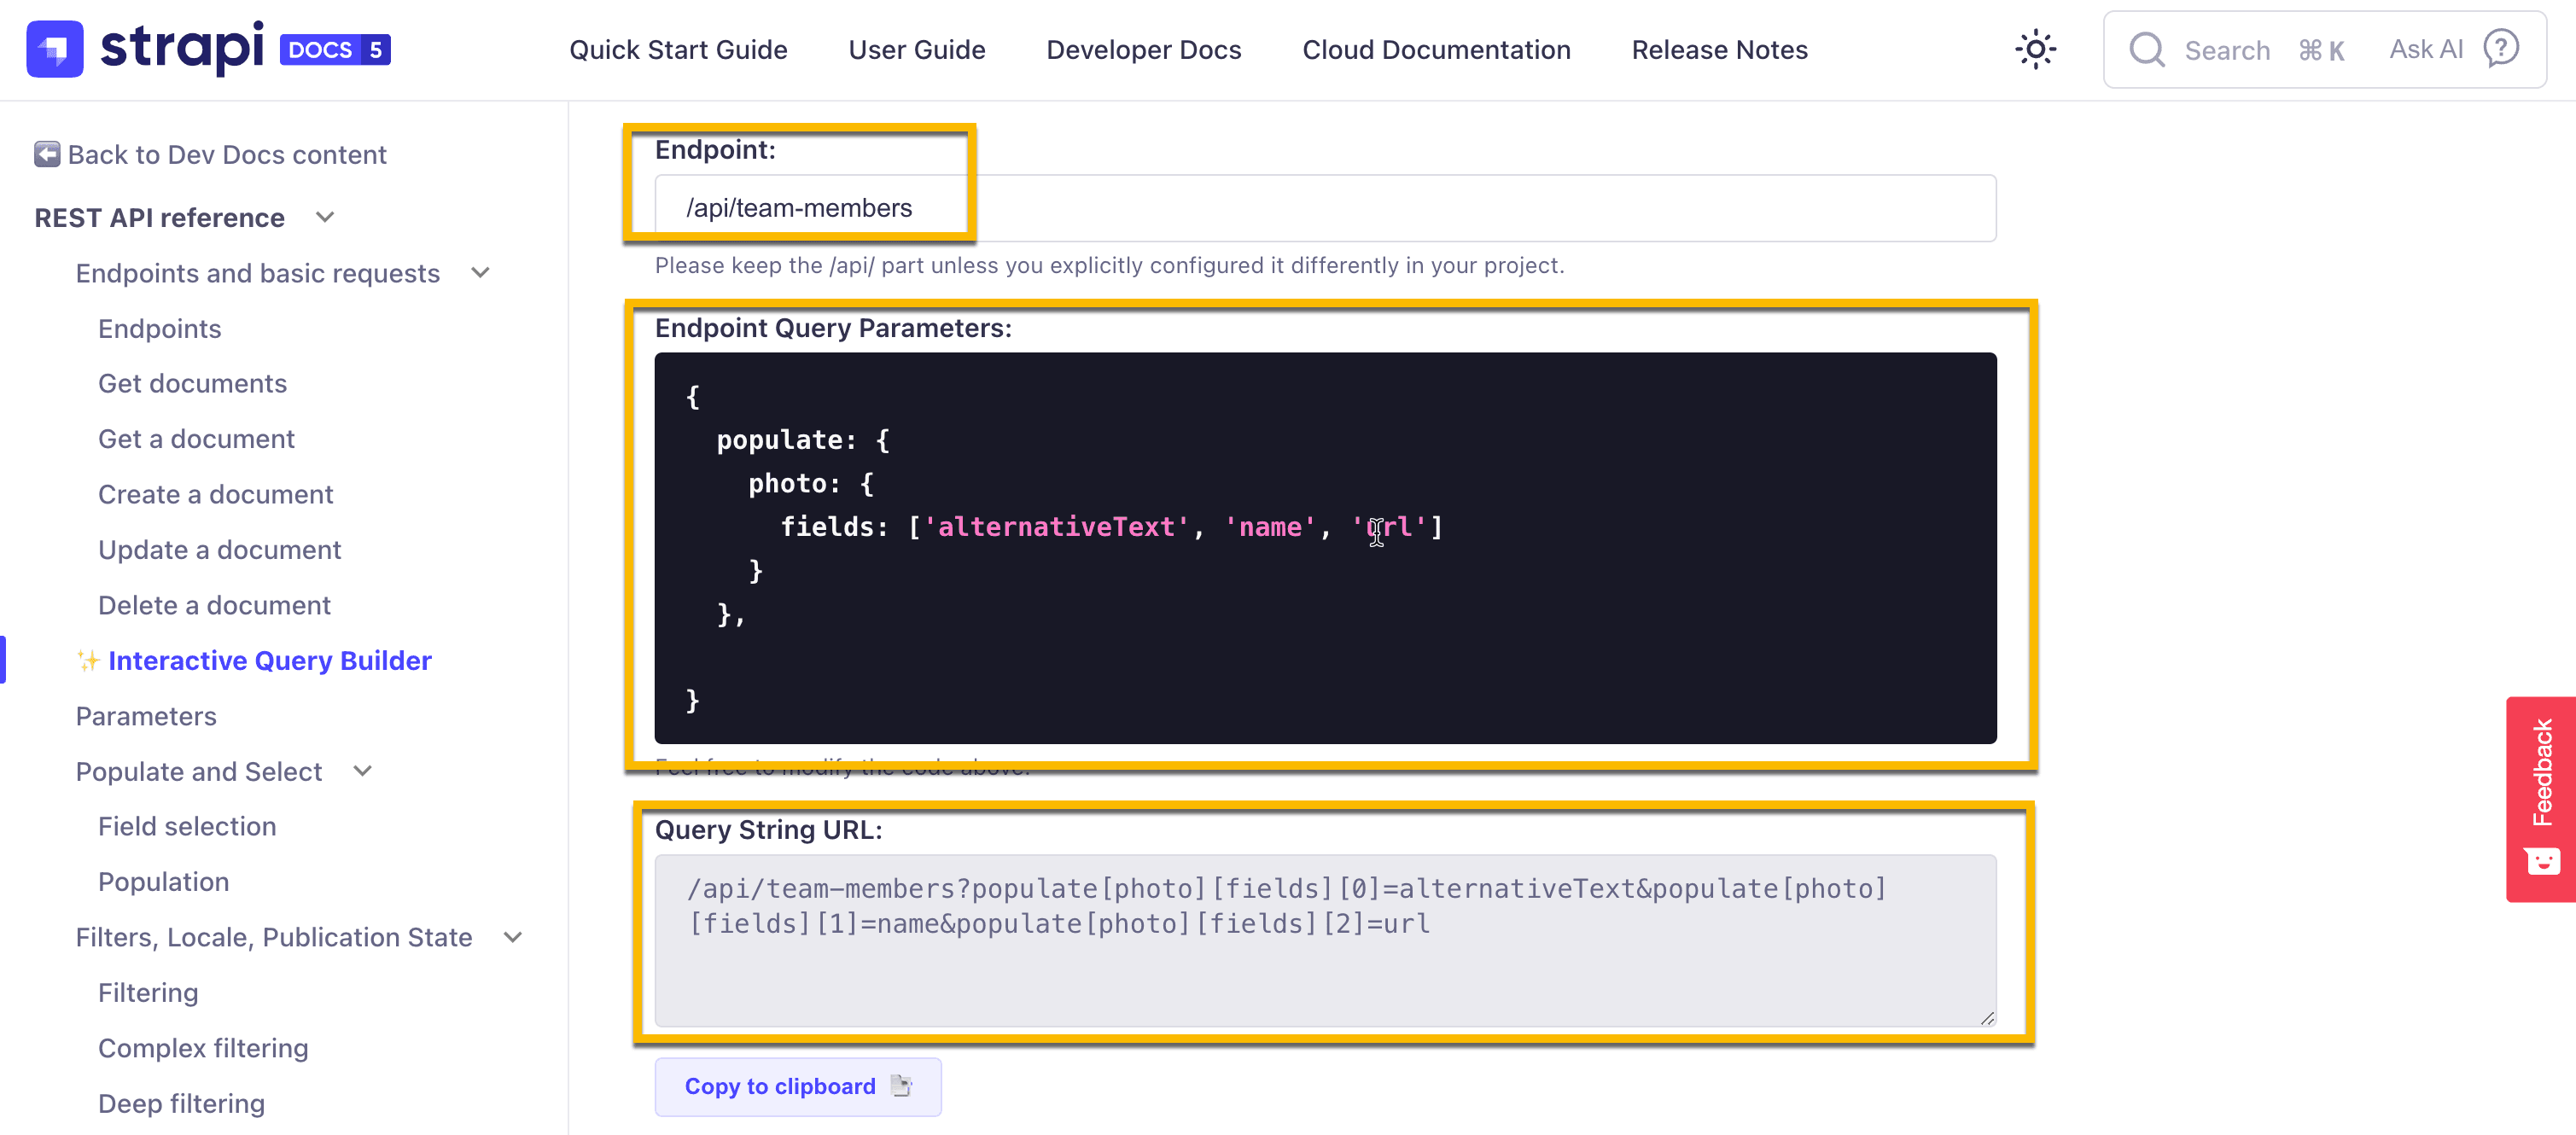Click the Strapi logo icon
Viewport: 2576px width, 1135px height.
(x=55, y=49)
